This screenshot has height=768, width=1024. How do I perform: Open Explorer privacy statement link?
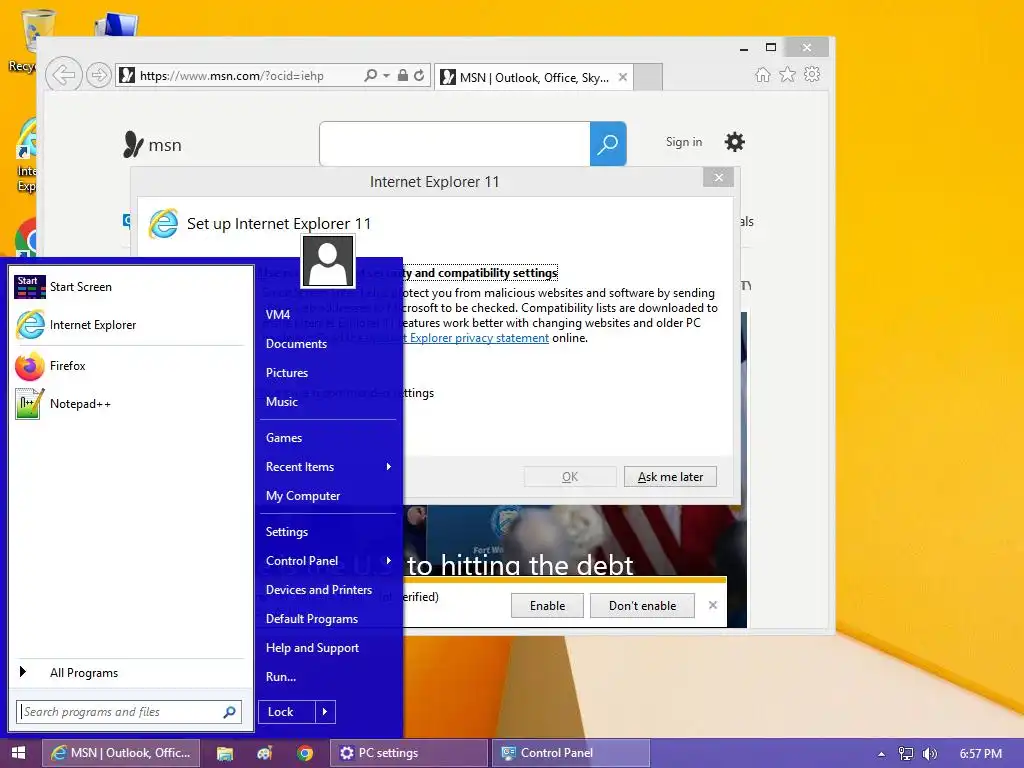[479, 338]
